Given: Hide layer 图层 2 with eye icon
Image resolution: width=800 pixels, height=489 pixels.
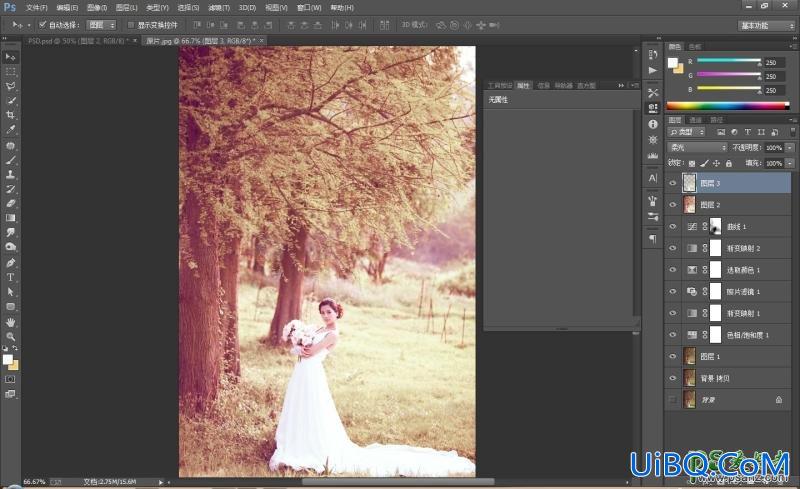Looking at the screenshot, I should 672,205.
